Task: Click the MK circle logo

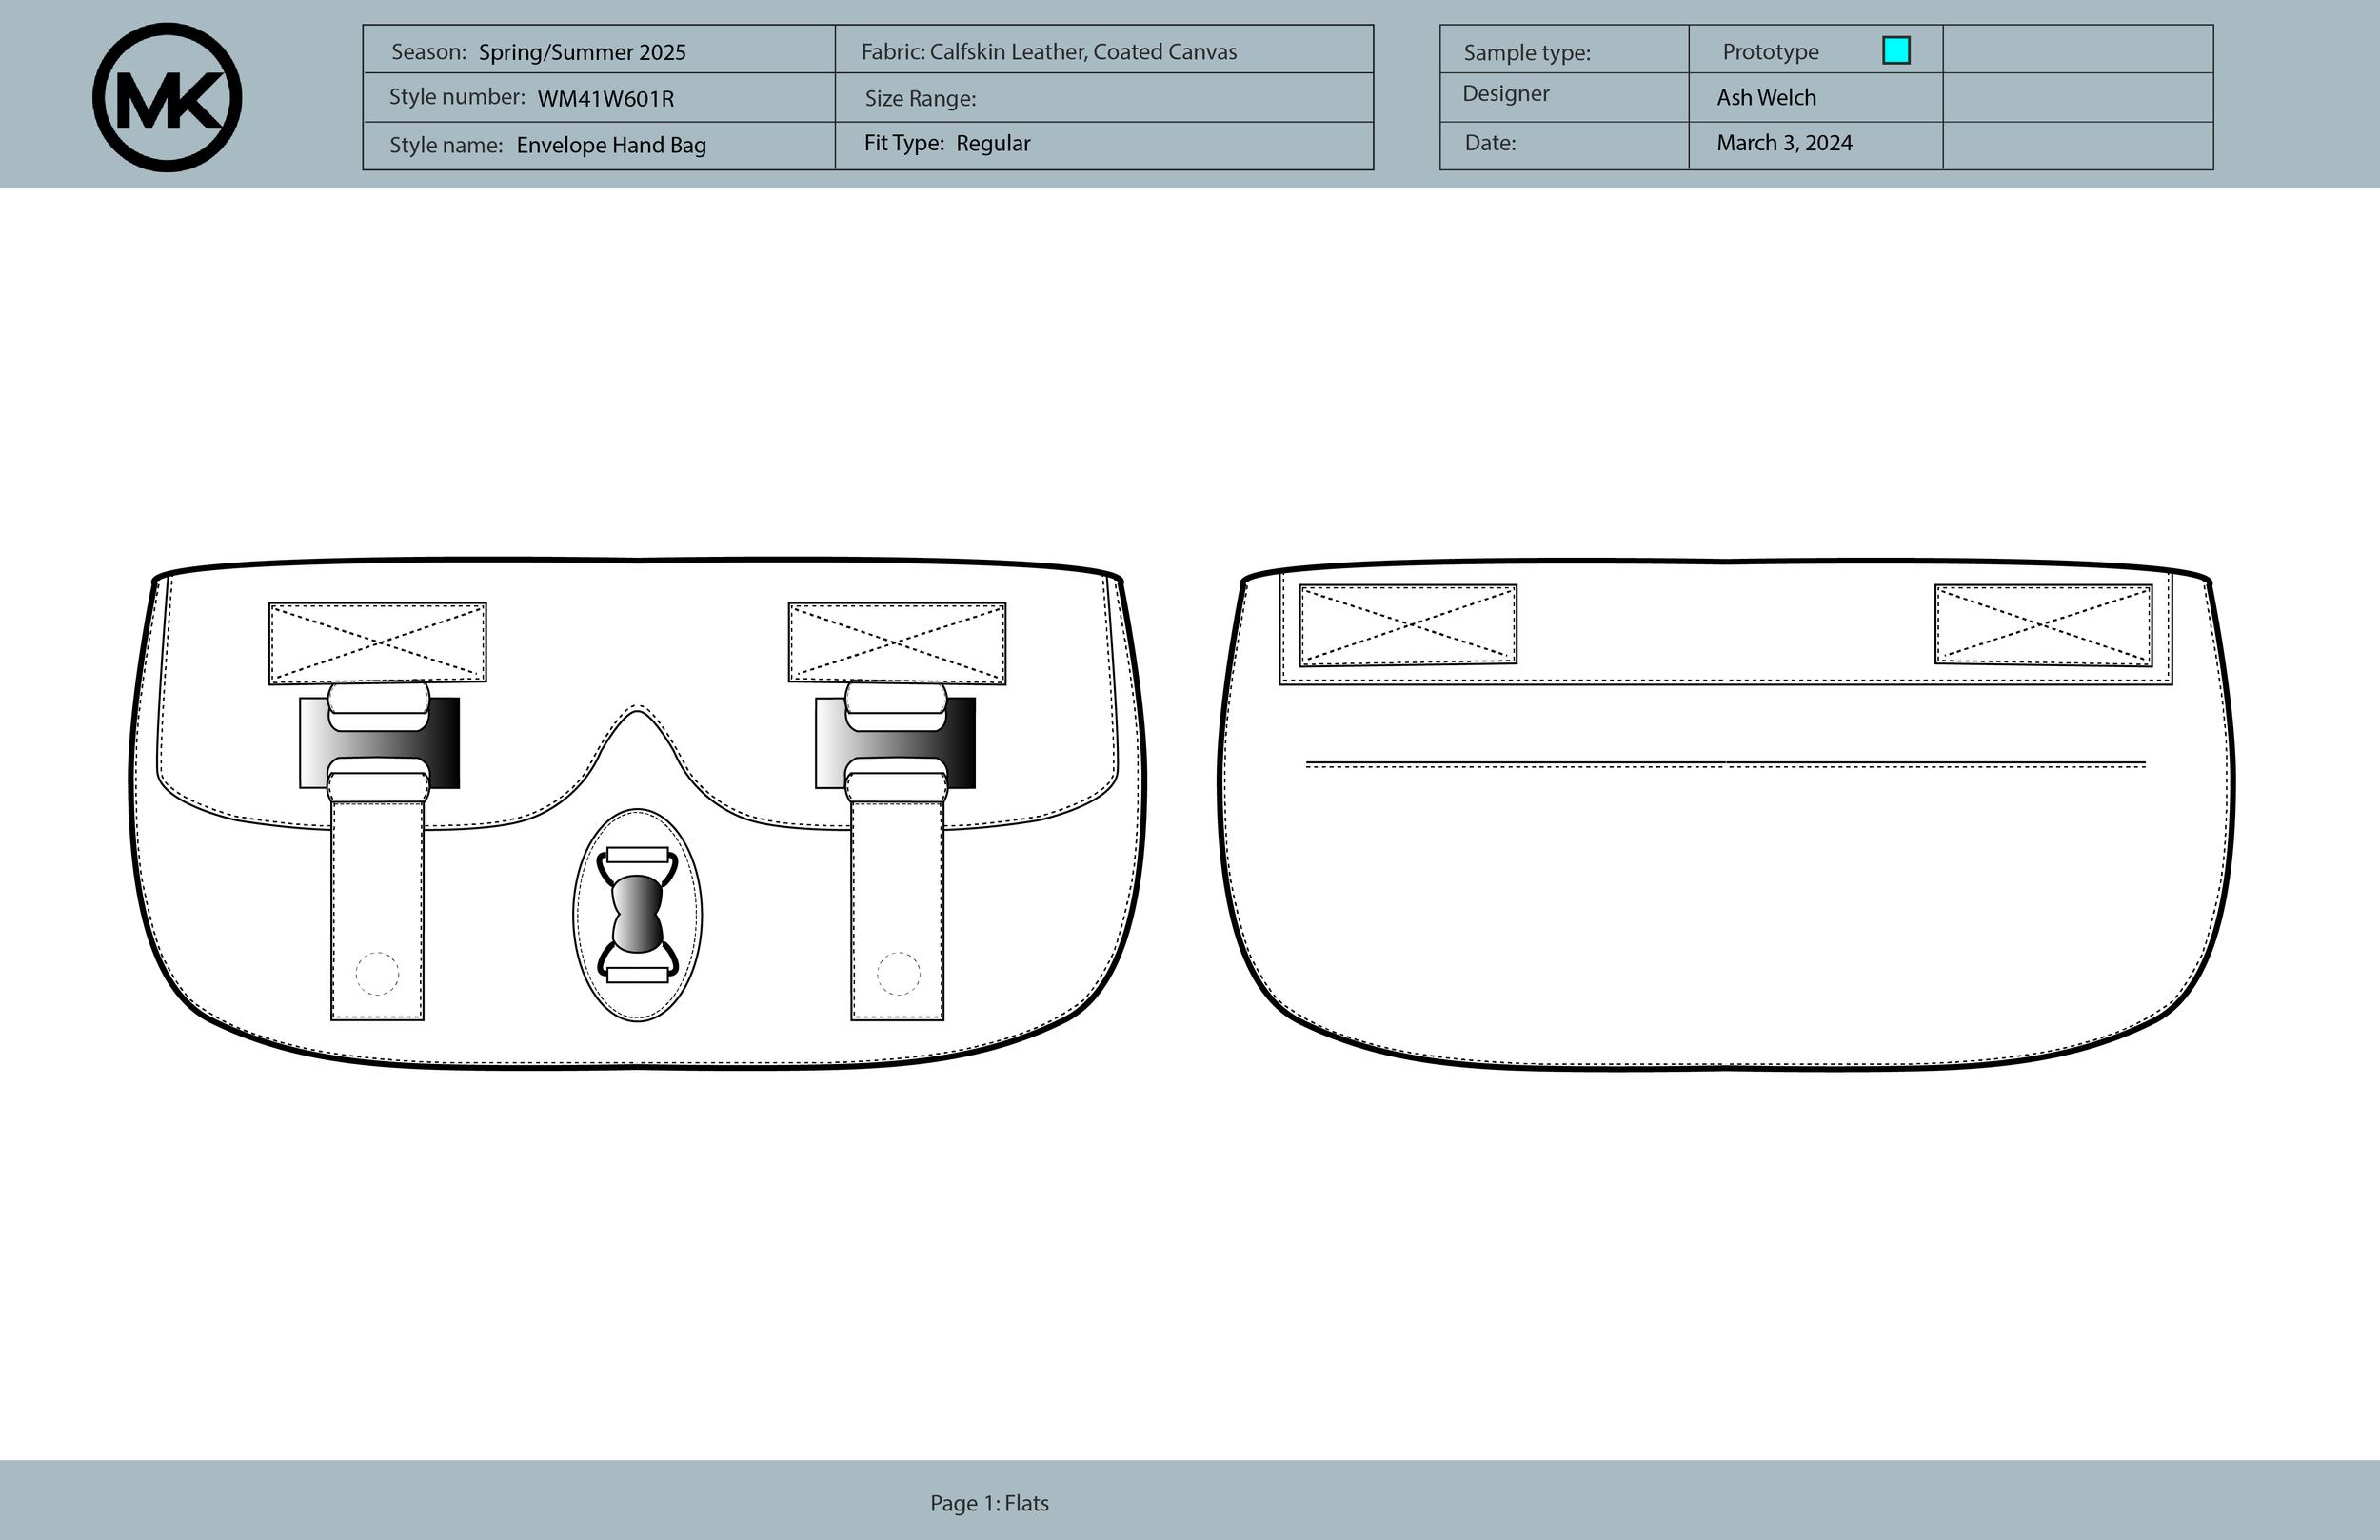Action: pos(168,95)
